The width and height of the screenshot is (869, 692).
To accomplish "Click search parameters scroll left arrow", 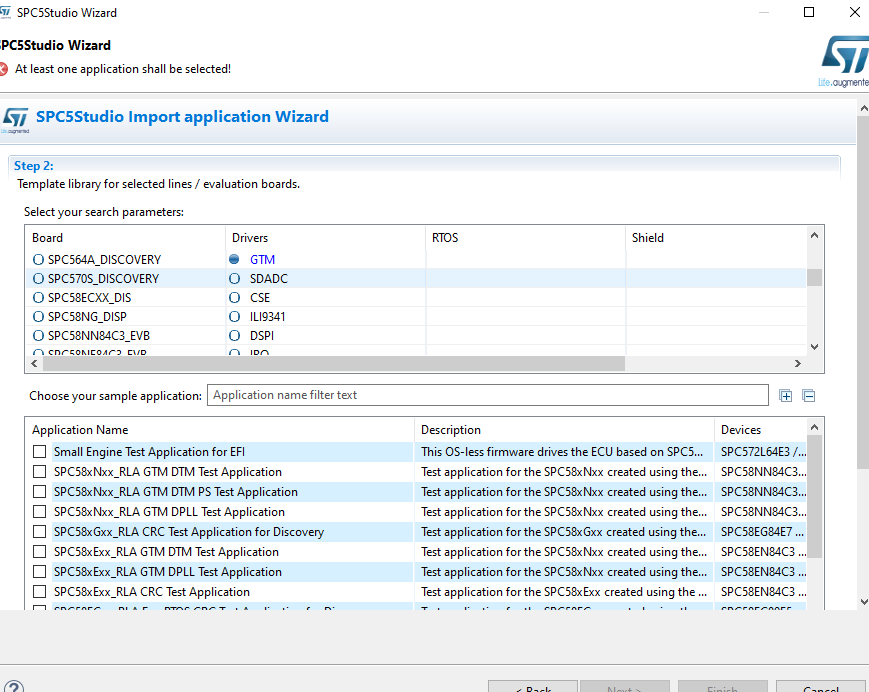I will coord(34,363).
